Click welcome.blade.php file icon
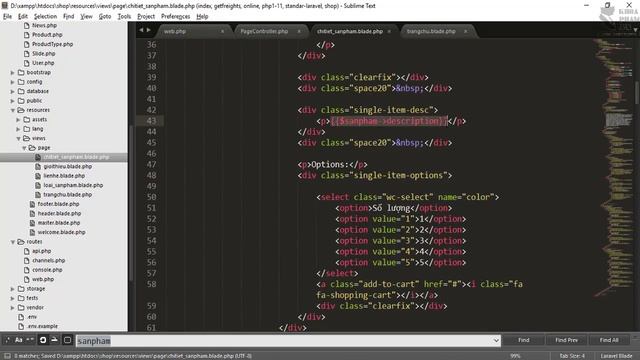The image size is (640, 360). tap(32, 232)
